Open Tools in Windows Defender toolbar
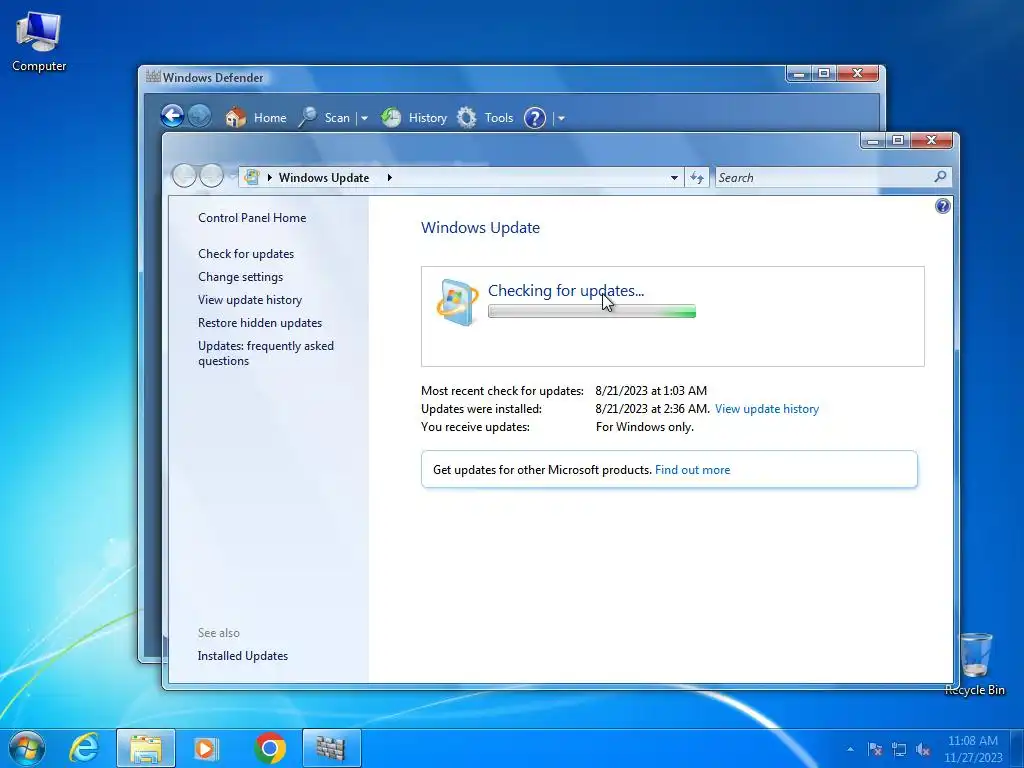Screen dimensions: 1024x768 (485, 118)
